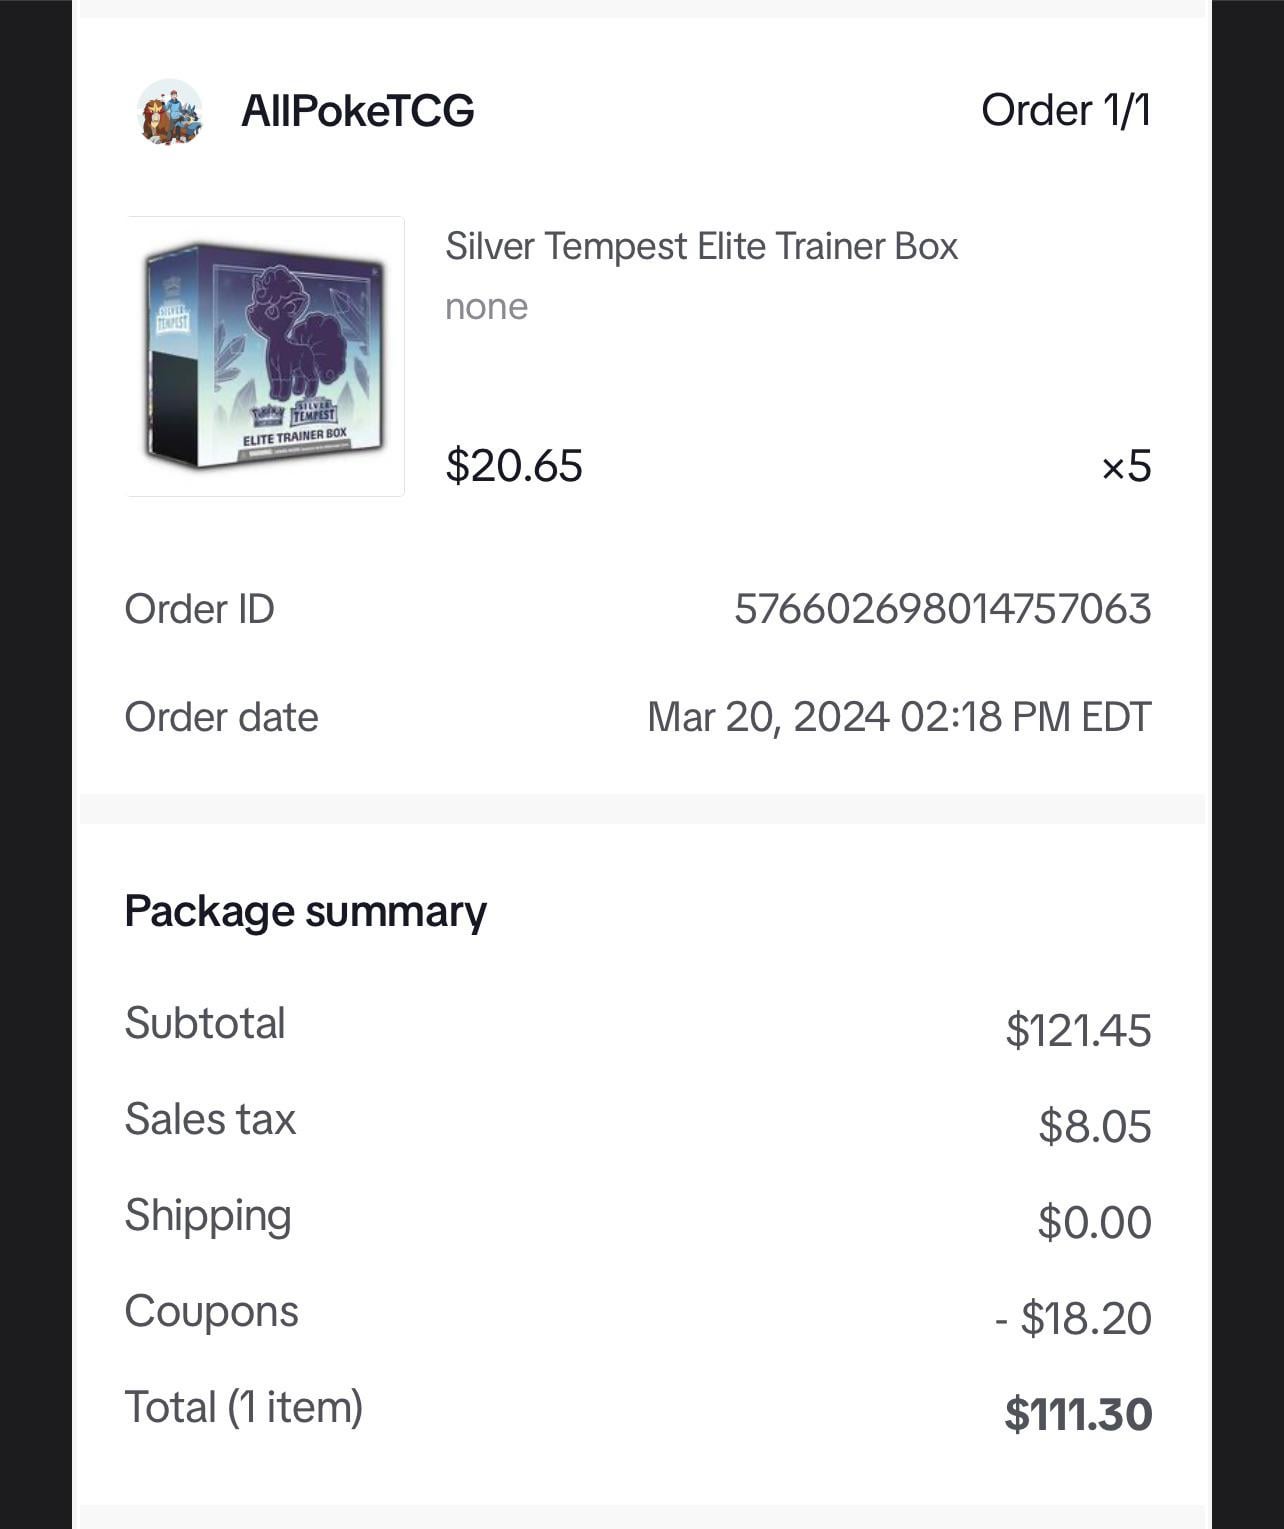Open the Silver Tempest box product image
1284x1529 pixels.
[265, 356]
